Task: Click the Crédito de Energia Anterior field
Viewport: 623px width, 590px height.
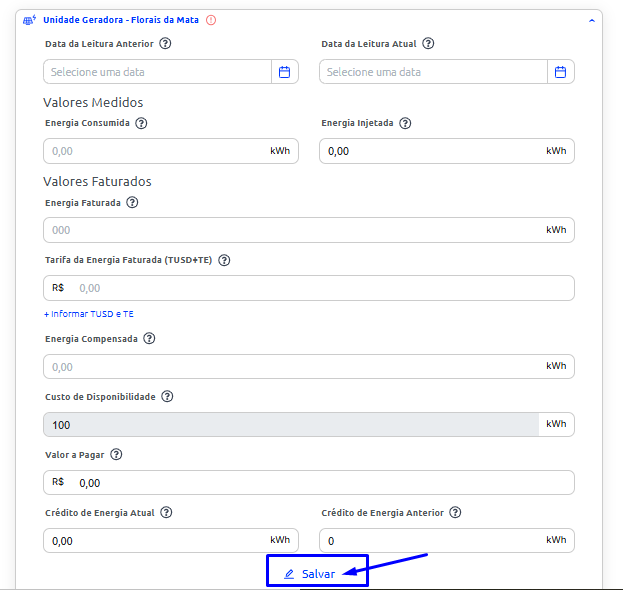Action: (x=431, y=541)
